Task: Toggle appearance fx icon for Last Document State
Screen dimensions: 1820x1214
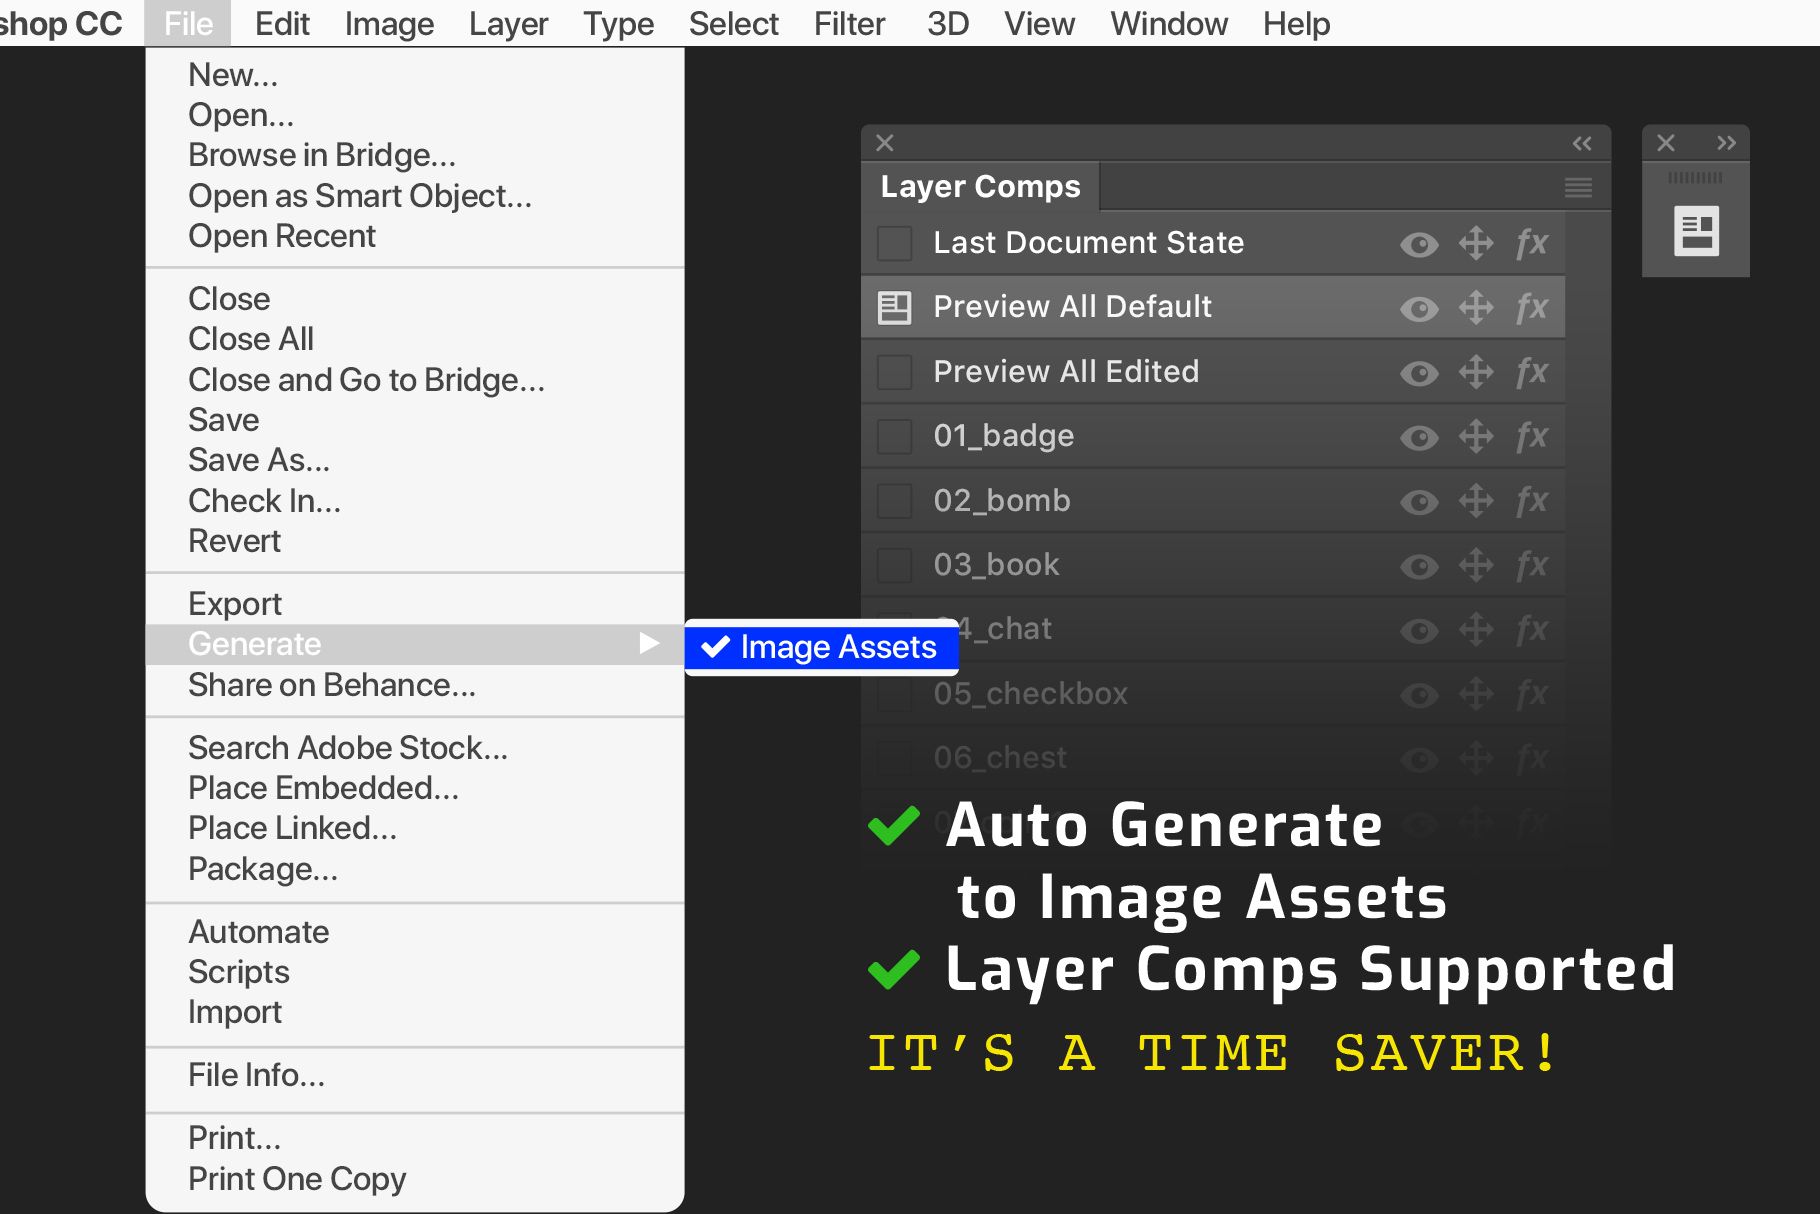Action: pos(1532,243)
